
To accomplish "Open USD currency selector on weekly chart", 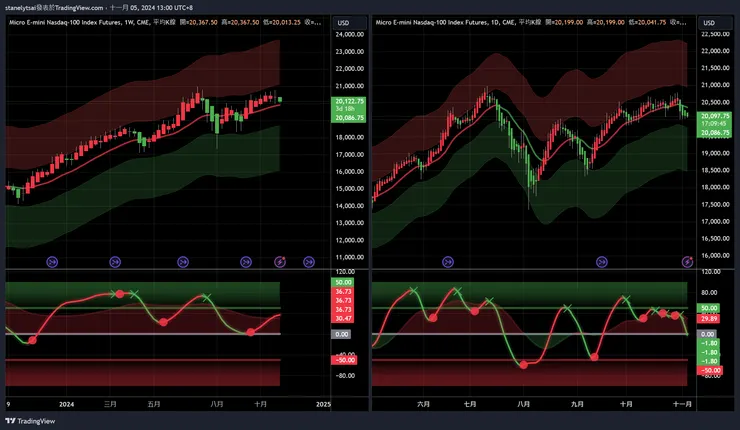I will click(350, 23).
